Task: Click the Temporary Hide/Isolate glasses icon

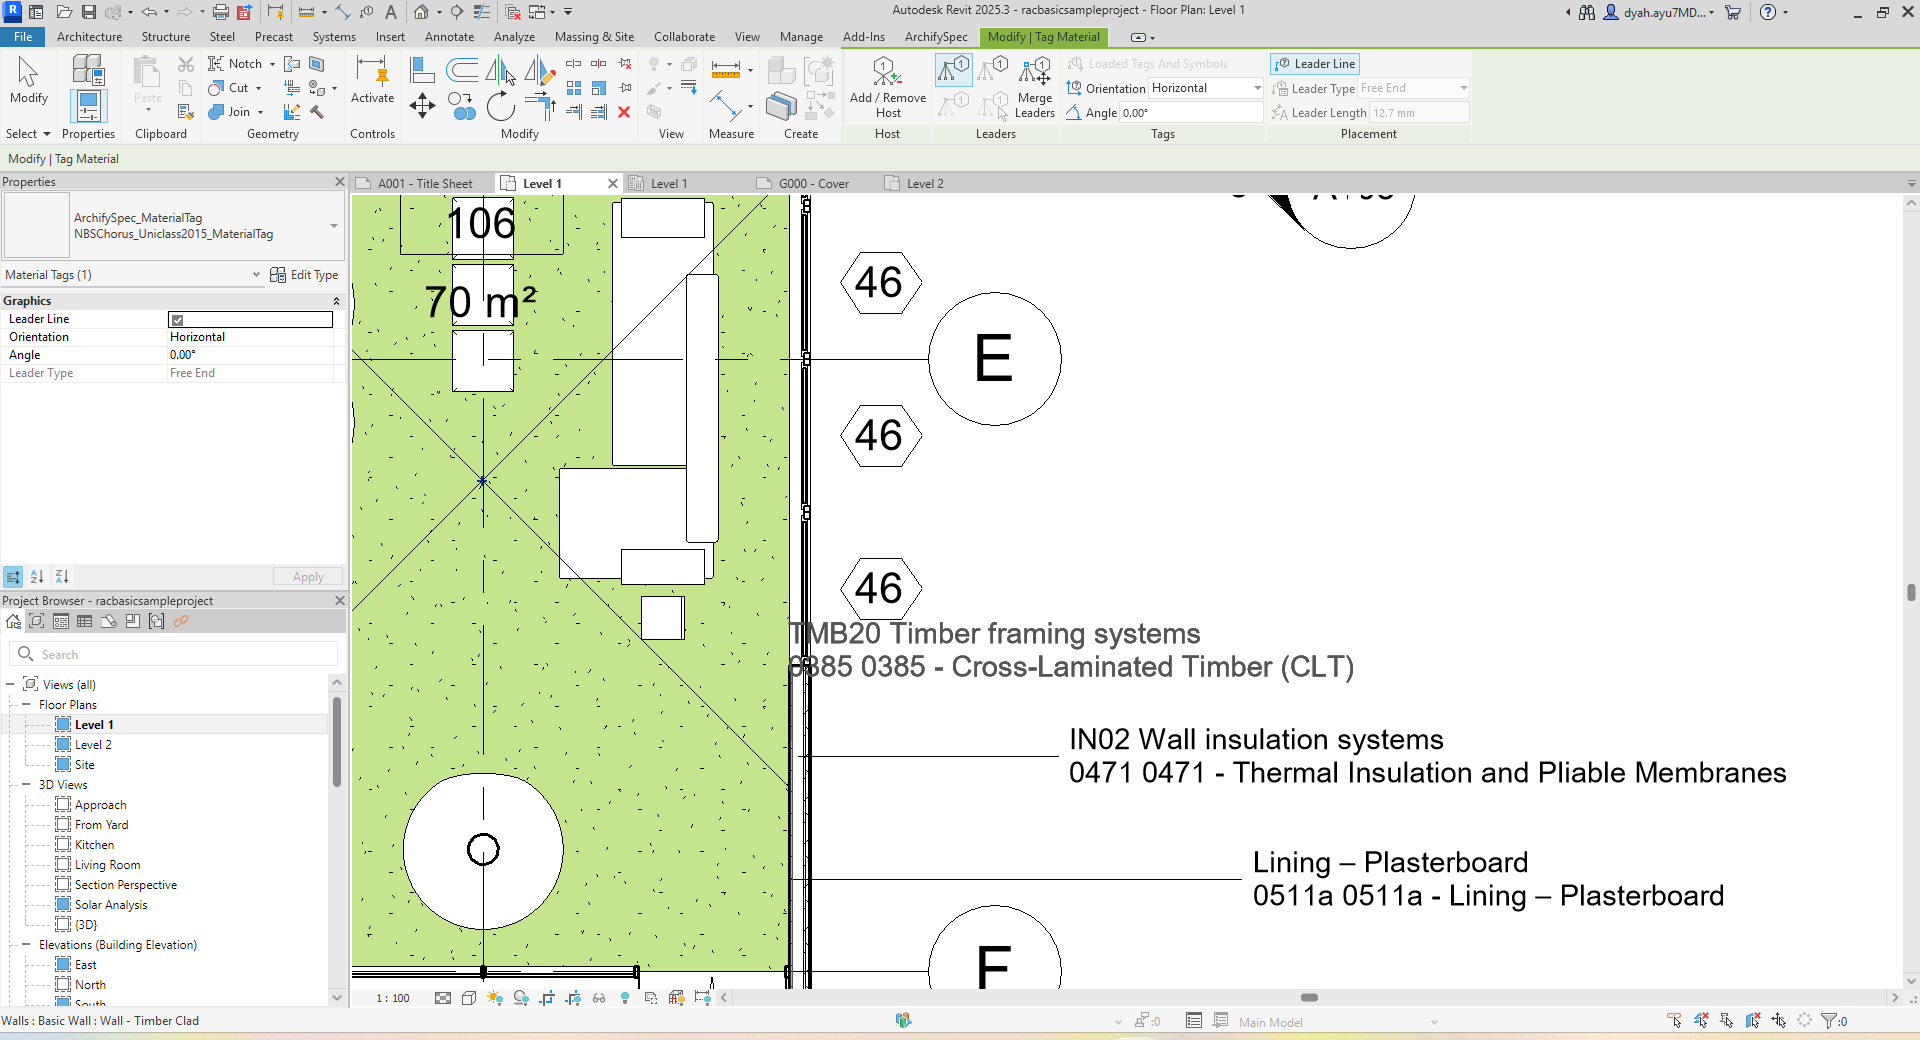Action: click(x=599, y=997)
